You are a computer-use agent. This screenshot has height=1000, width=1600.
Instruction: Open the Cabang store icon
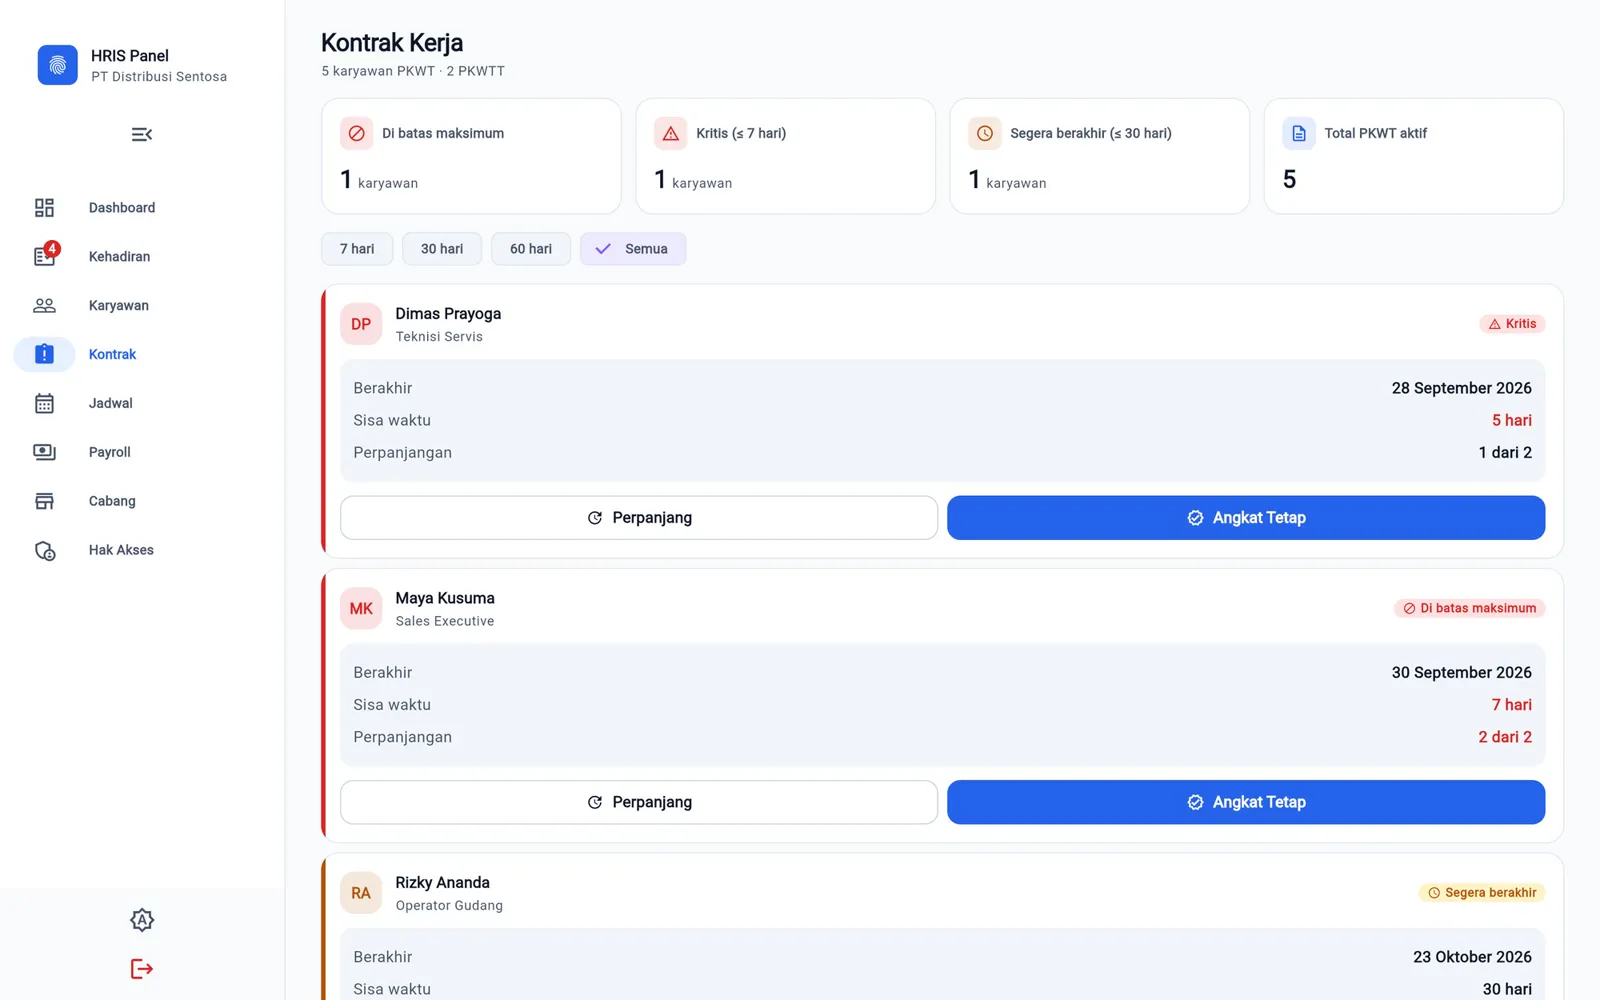(x=44, y=501)
